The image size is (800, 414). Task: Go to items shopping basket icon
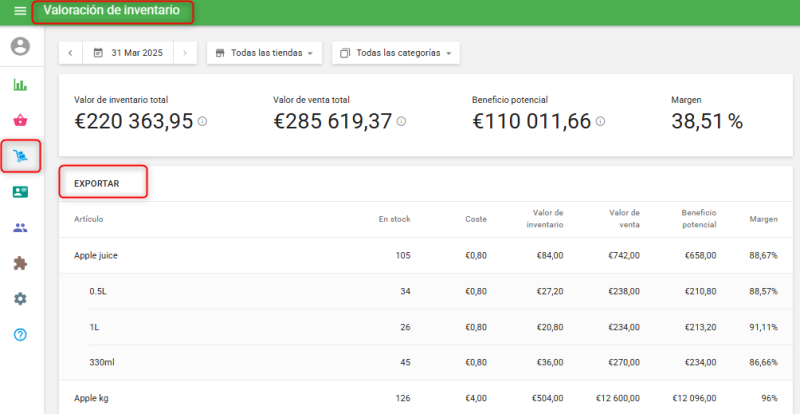pos(20,121)
